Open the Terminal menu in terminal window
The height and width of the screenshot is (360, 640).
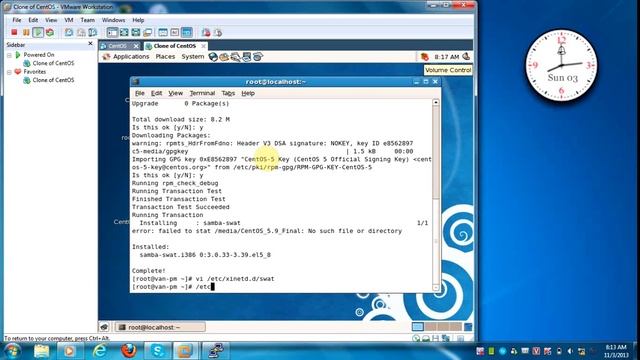[x=202, y=93]
